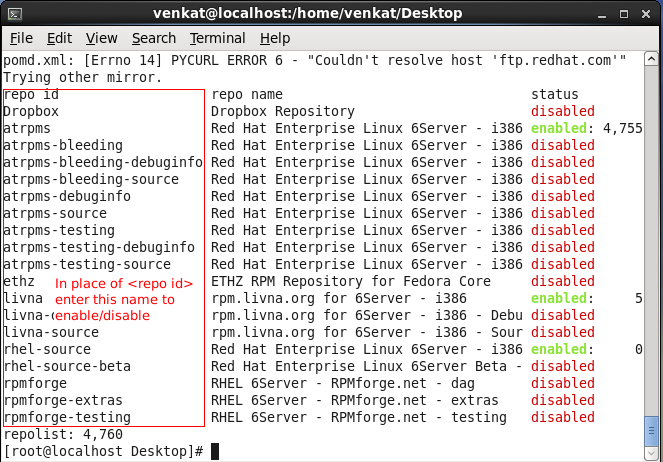The width and height of the screenshot is (663, 462).
Task: Open the Terminal menu
Action: click(217, 38)
